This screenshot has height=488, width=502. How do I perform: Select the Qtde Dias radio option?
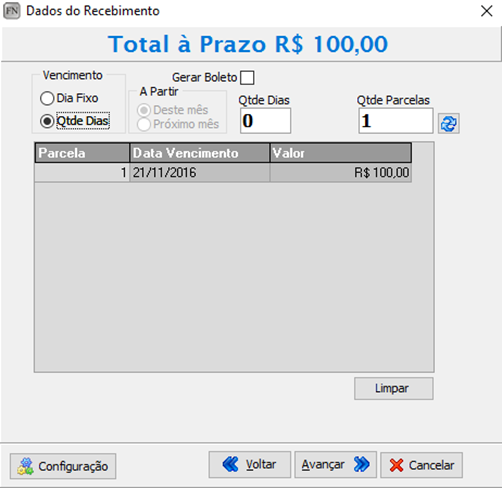[47, 121]
